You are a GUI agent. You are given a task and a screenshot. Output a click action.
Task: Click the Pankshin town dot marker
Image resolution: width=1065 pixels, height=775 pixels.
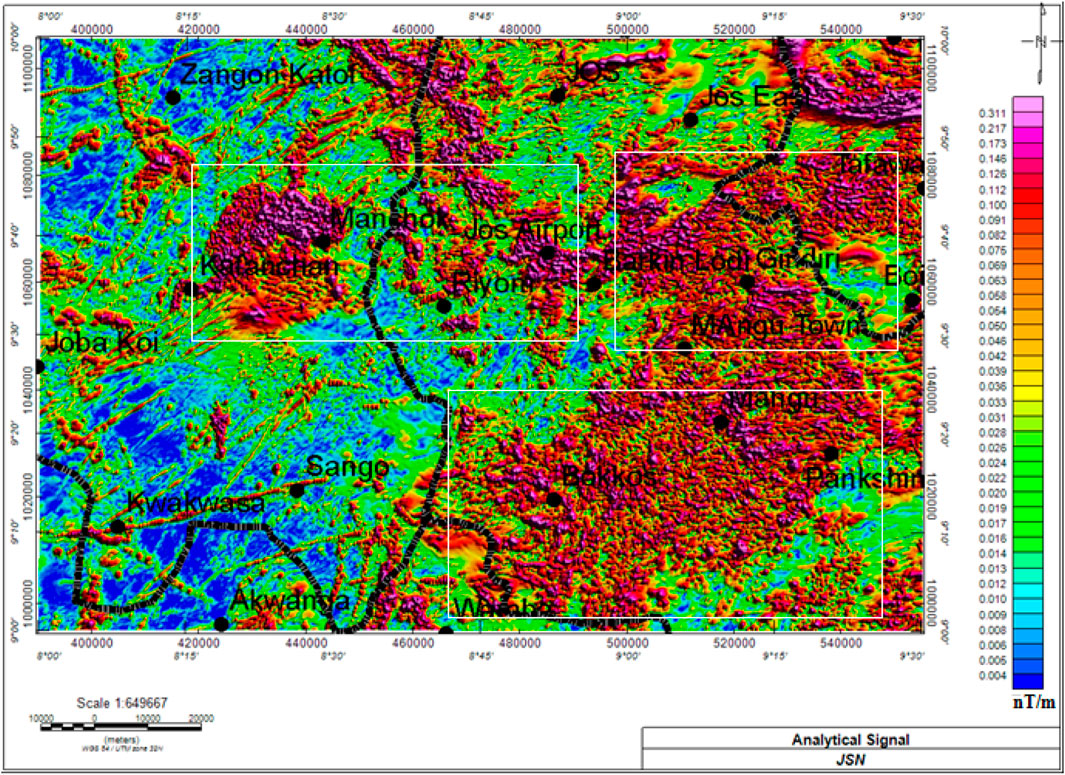pos(831,454)
